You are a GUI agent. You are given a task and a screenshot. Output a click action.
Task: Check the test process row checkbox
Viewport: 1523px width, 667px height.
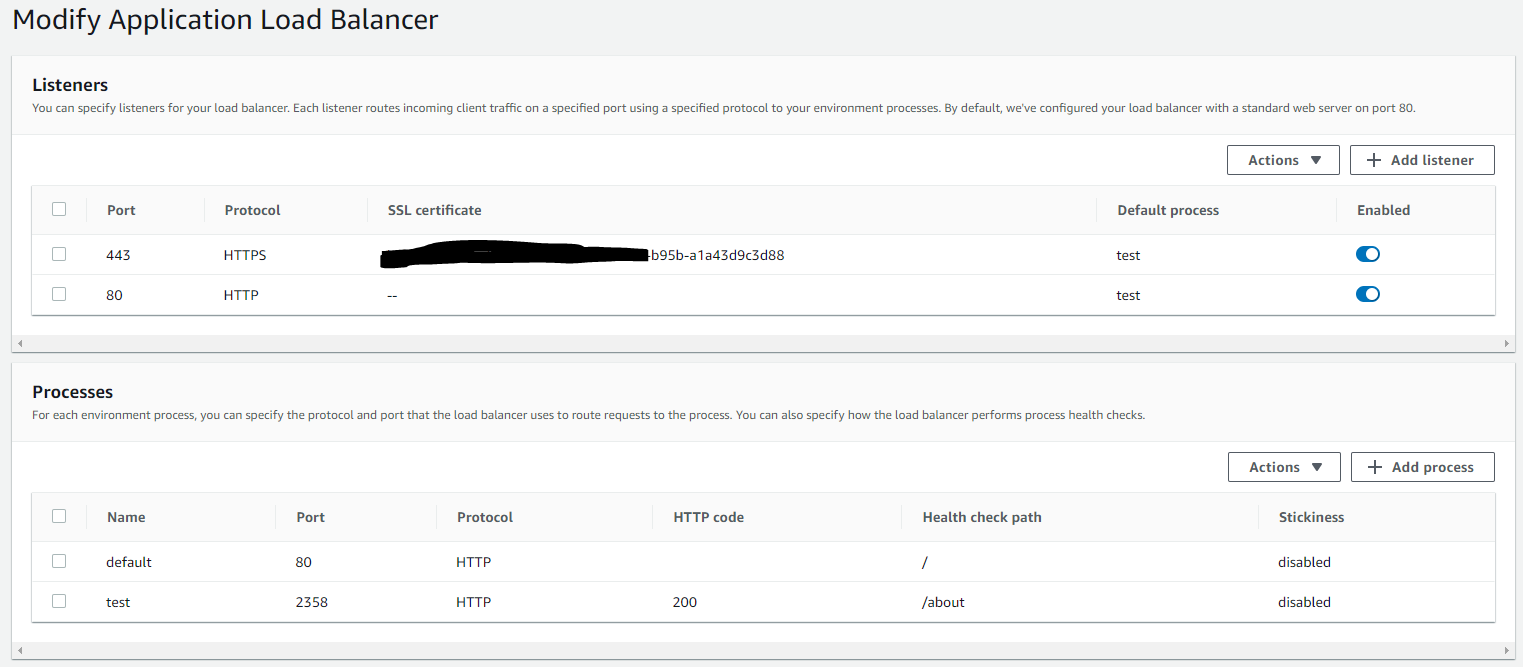(x=59, y=601)
